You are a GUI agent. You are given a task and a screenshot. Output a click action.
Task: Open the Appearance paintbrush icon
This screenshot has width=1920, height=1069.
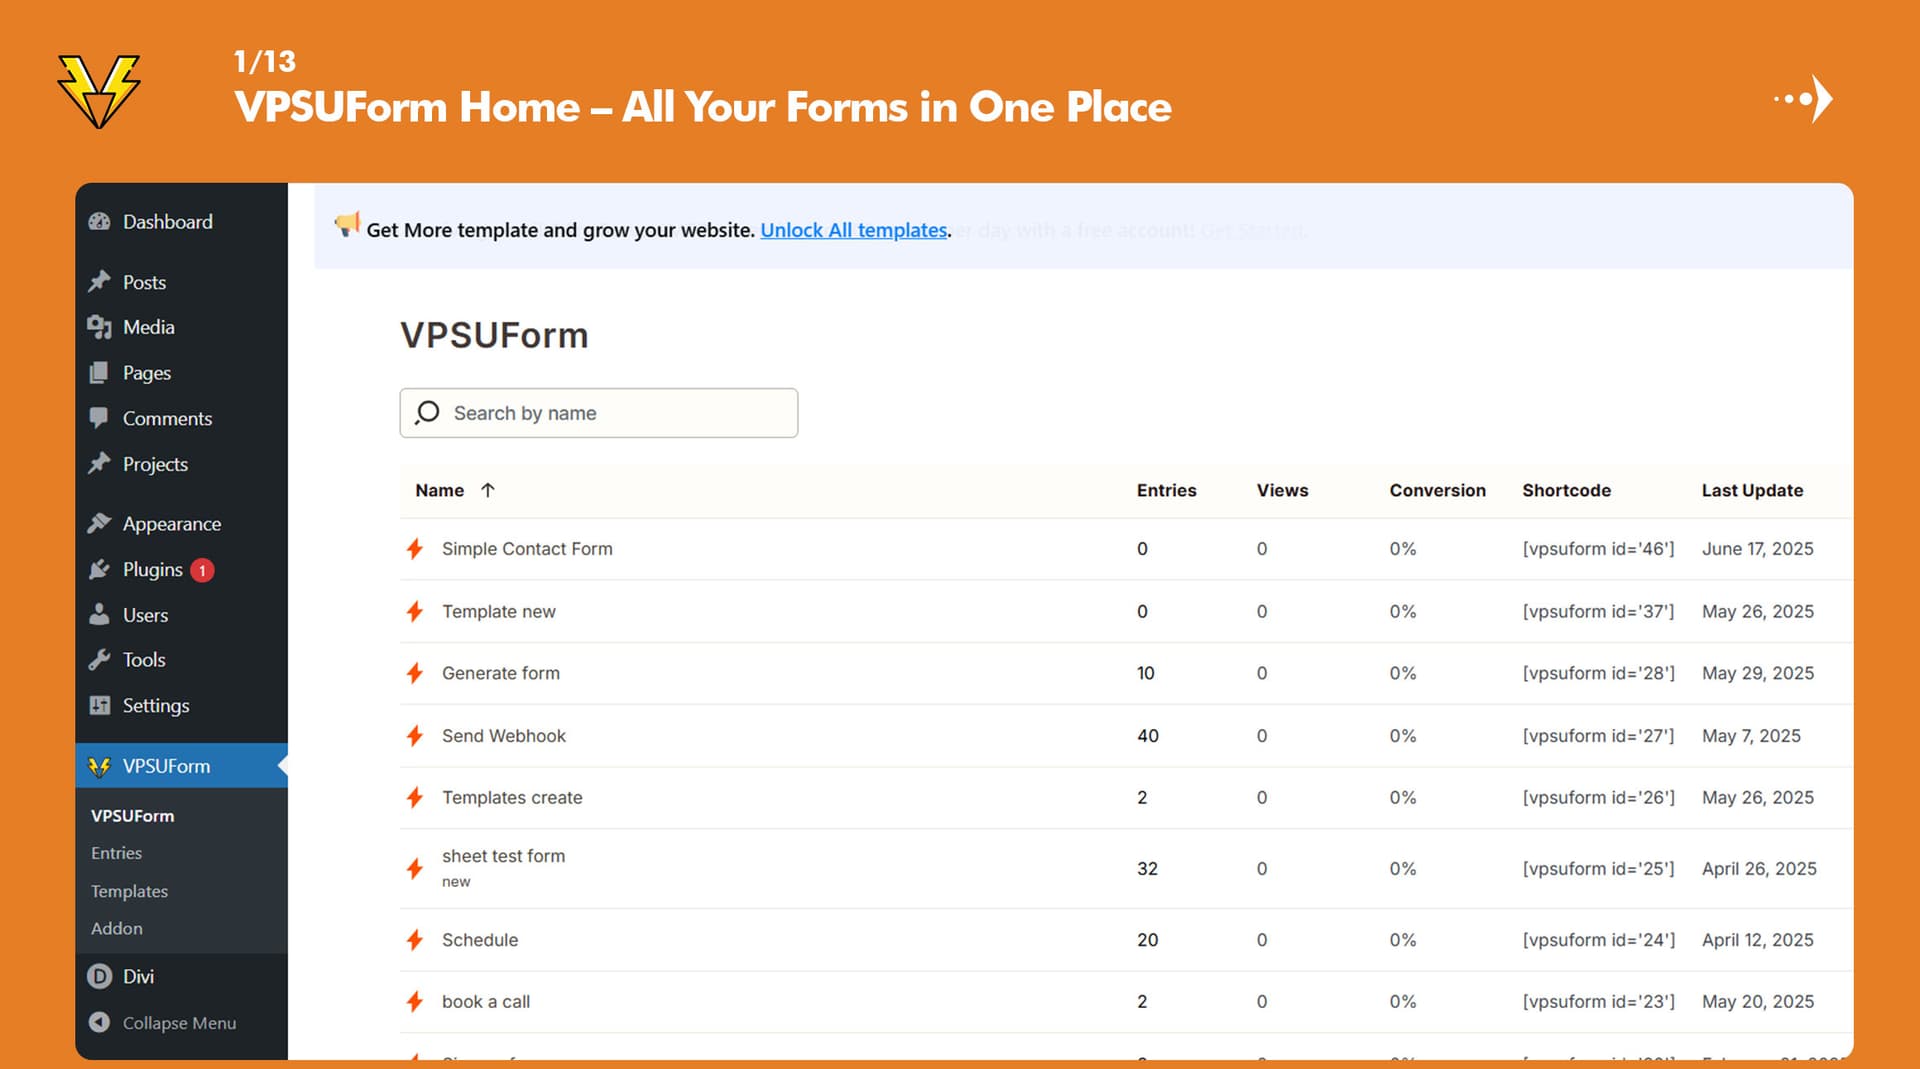coord(100,523)
